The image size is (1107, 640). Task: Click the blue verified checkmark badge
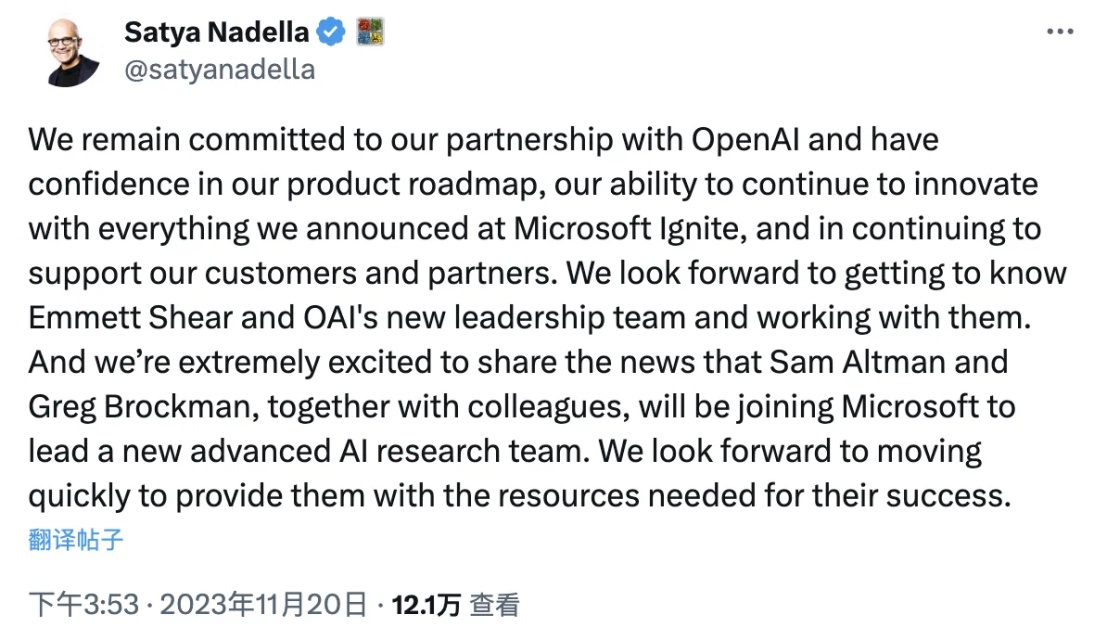330,32
